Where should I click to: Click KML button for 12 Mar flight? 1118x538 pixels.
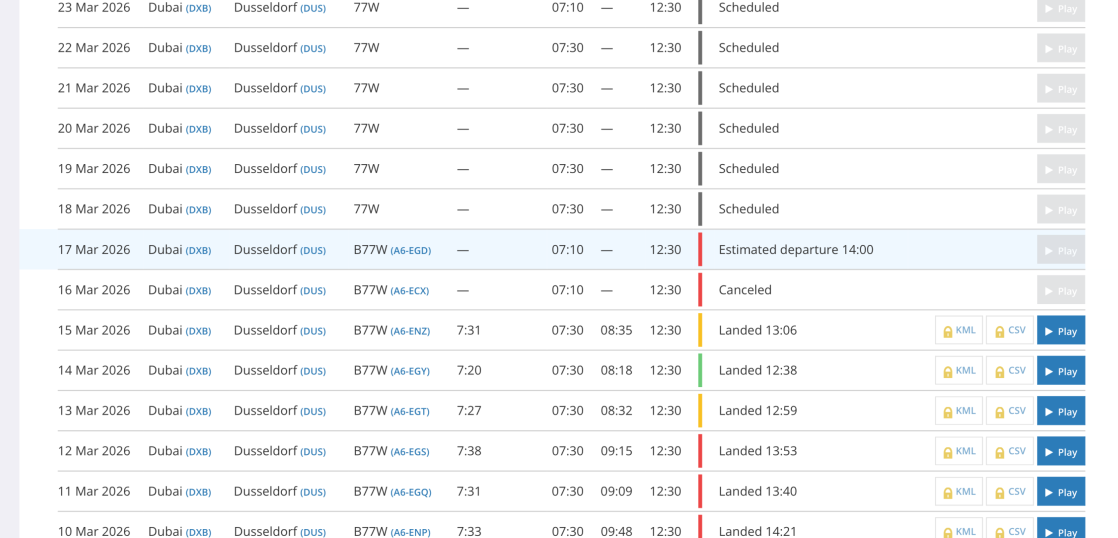[x=958, y=451]
